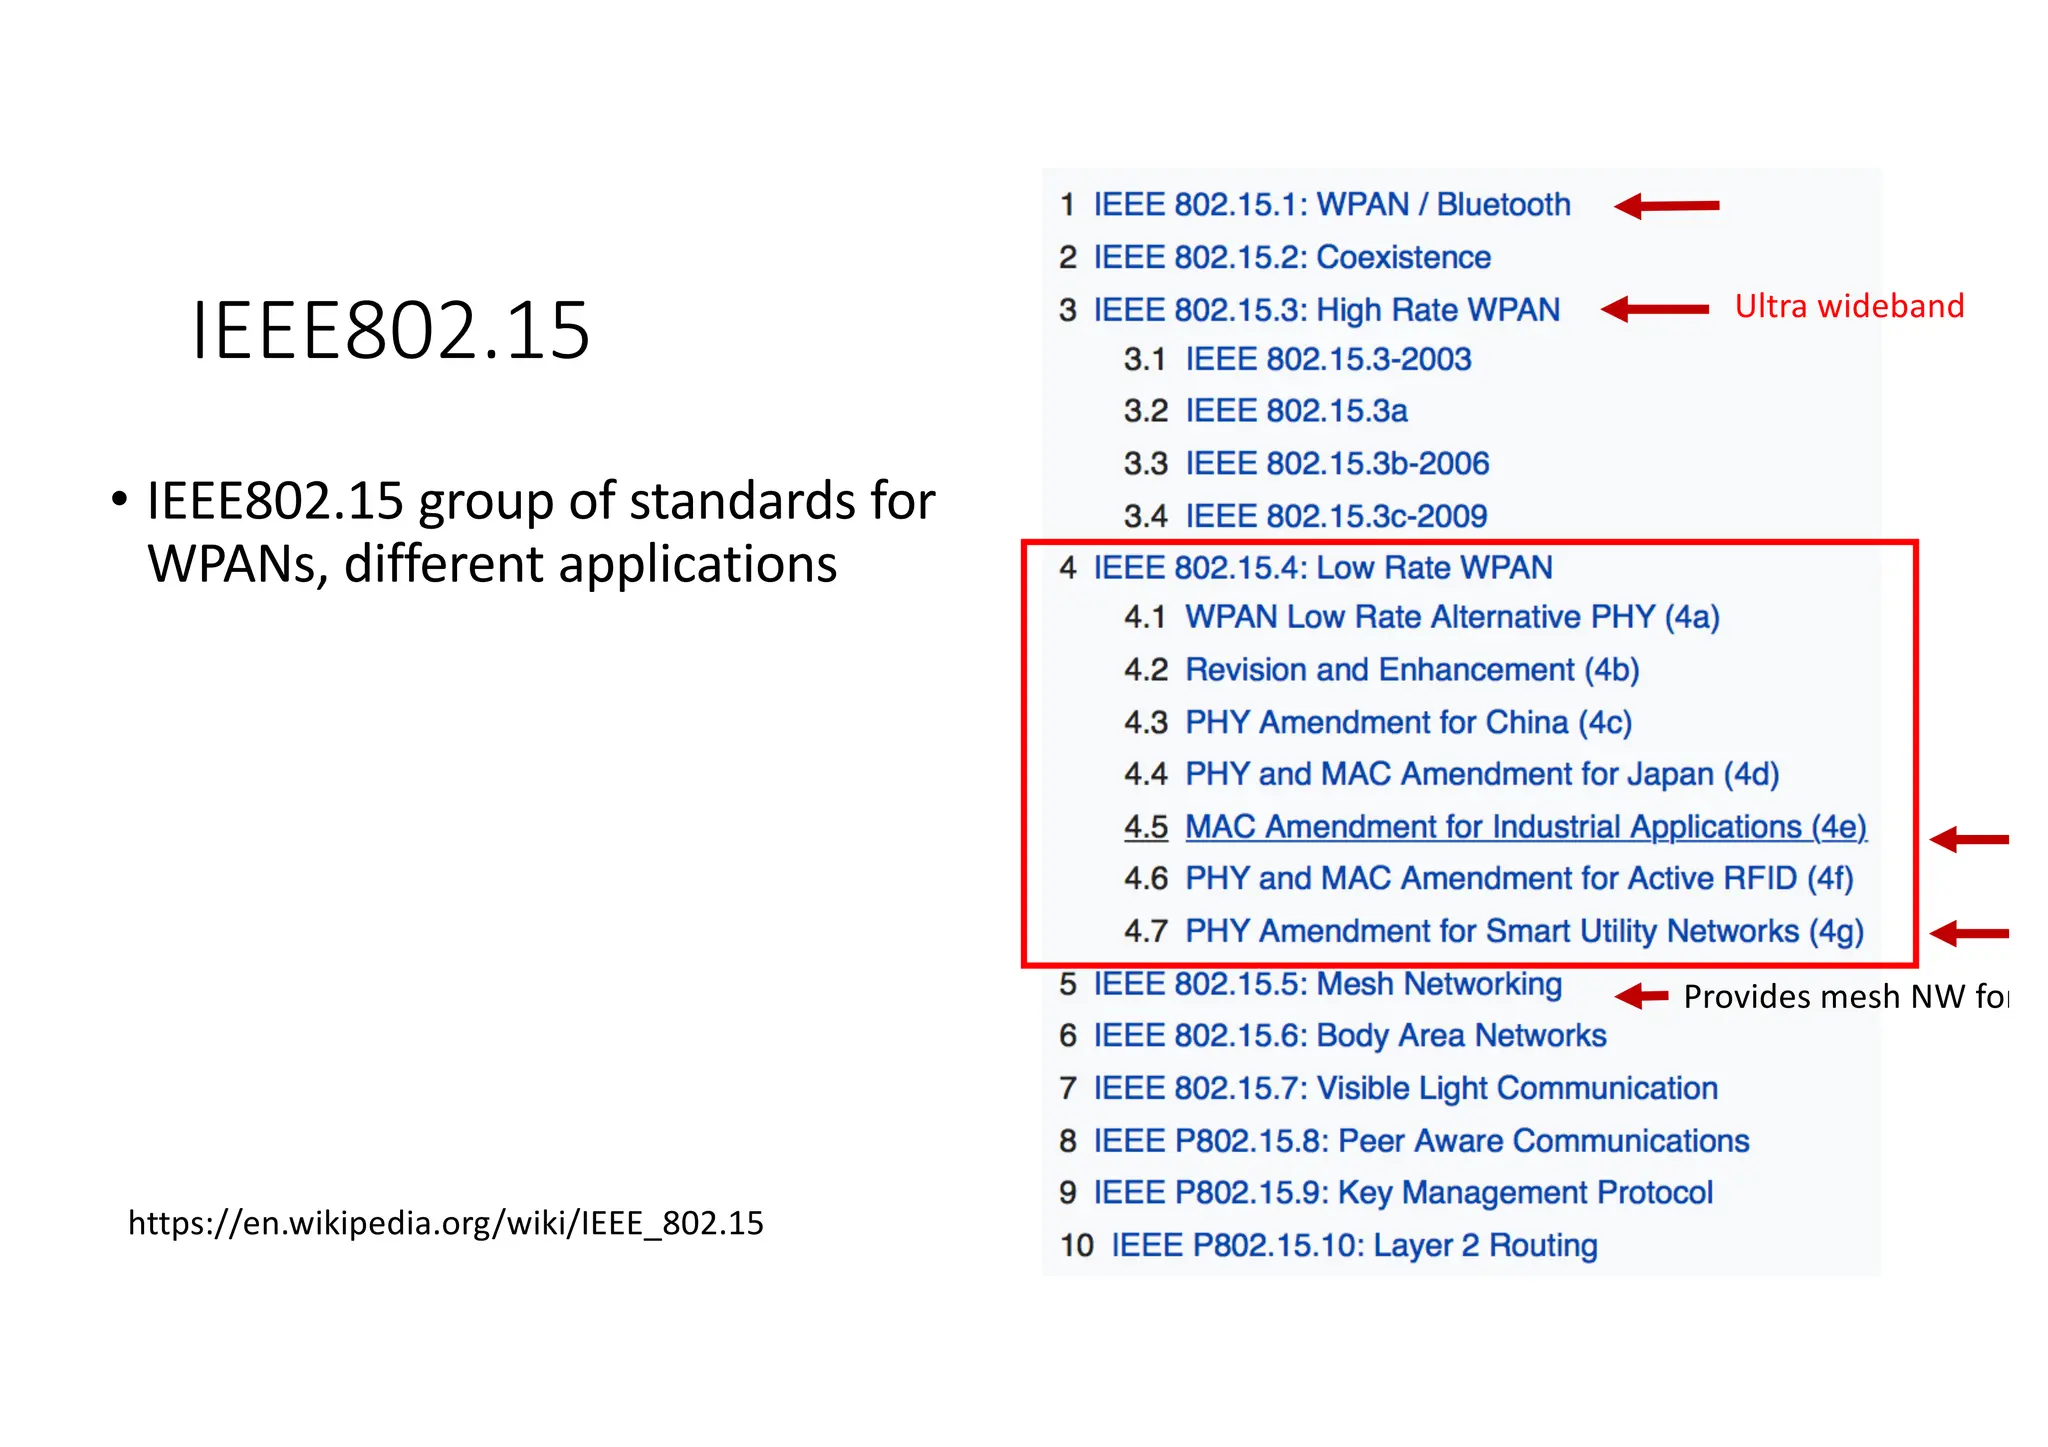Viewport: 2048px width, 1447px height.
Task: Open PHY Amendment for Smart Utility Networks (4g)
Action: (x=1525, y=932)
